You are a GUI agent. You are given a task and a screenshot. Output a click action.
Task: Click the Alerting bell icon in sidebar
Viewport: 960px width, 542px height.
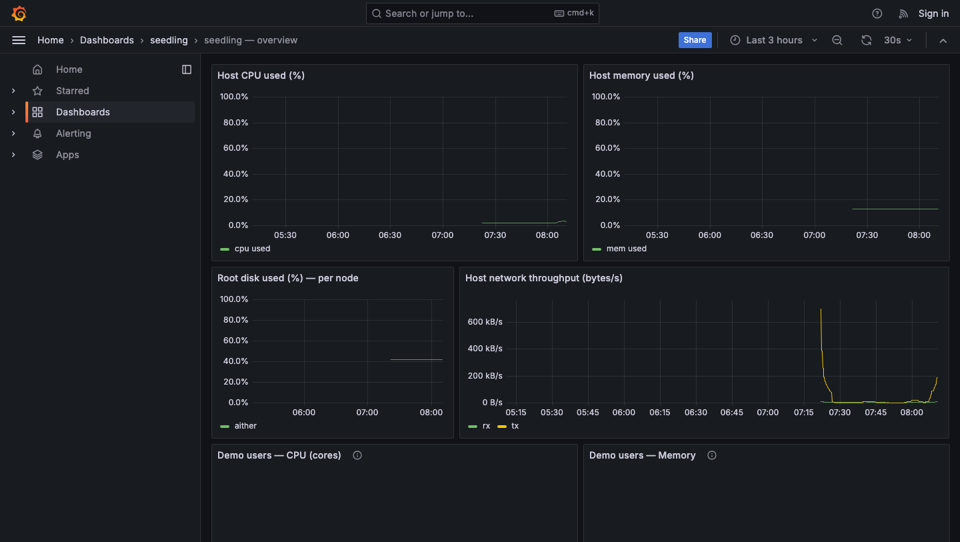click(37, 134)
